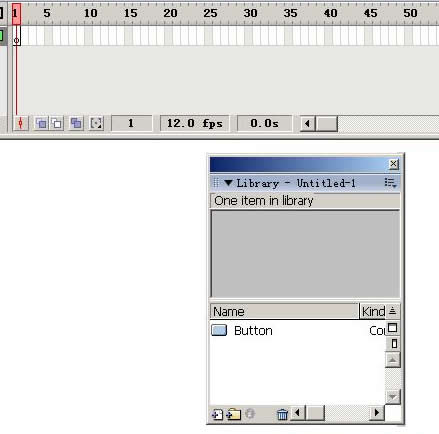439x434 pixels.
Task: Open the Library panel options menu
Action: [390, 183]
